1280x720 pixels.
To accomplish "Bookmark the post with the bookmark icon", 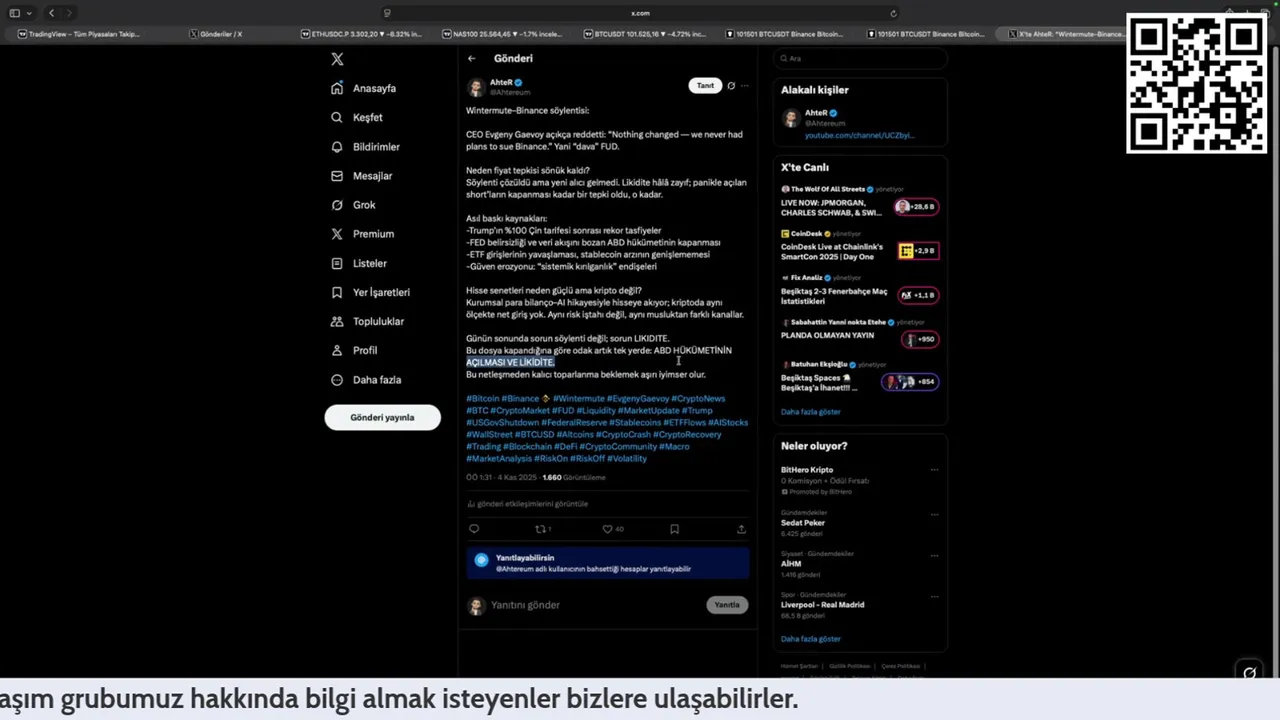I will [674, 529].
